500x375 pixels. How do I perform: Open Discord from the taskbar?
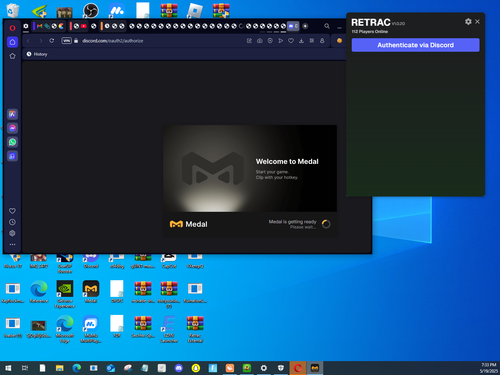click(x=179, y=368)
